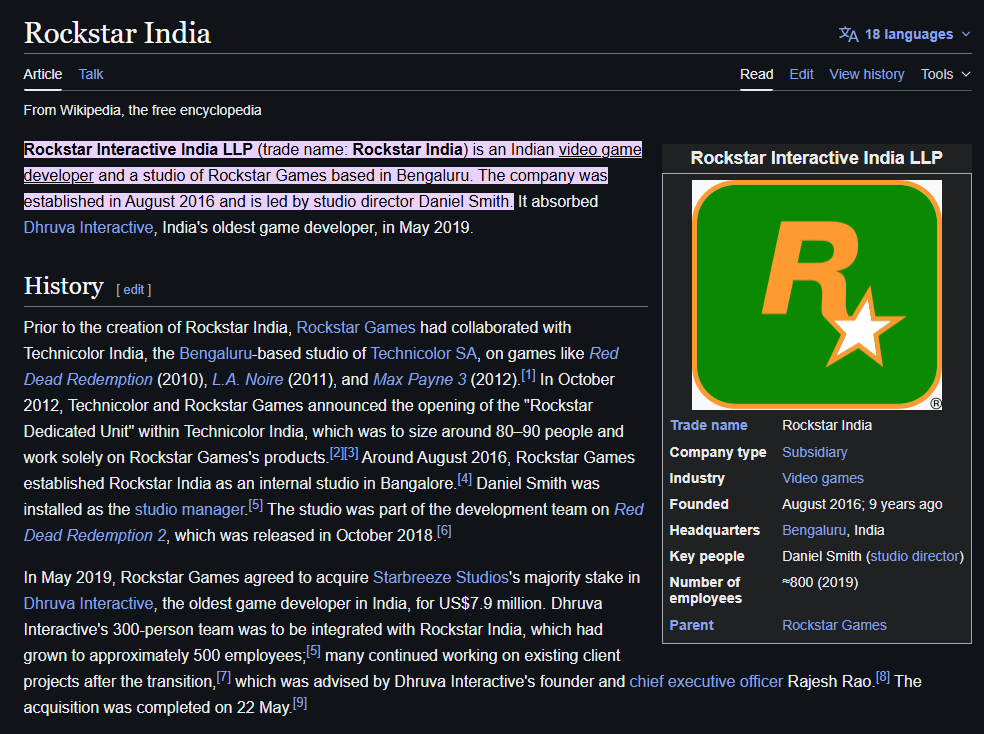Click the History section edit link
Screen dimensions: 984x734
click(x=134, y=289)
